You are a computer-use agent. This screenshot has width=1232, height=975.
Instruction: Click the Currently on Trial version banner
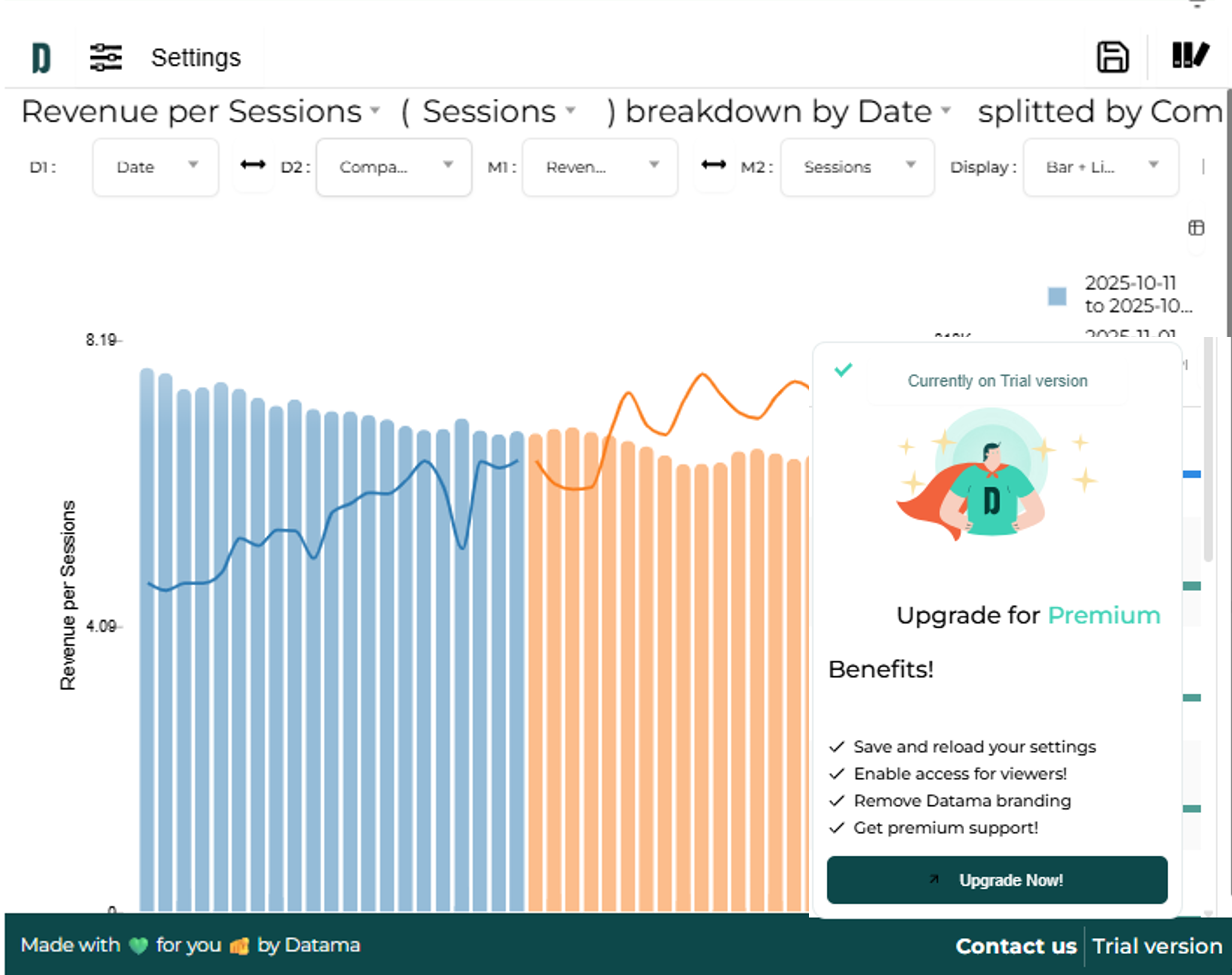coord(997,381)
